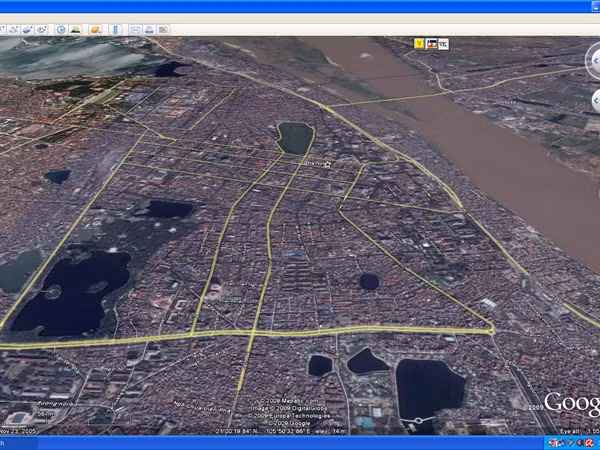
Task: Click the first system tray icon
Action: coord(552,443)
